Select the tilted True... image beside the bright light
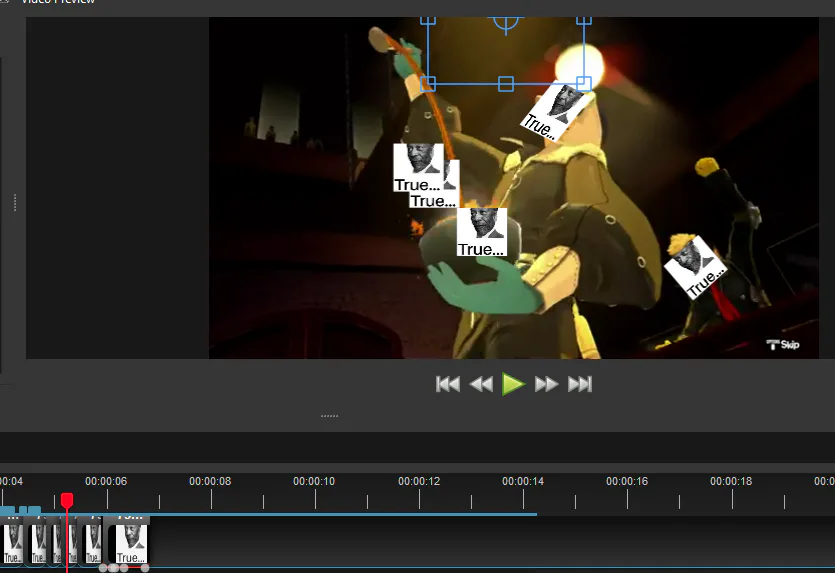The image size is (835, 573). 555,112
